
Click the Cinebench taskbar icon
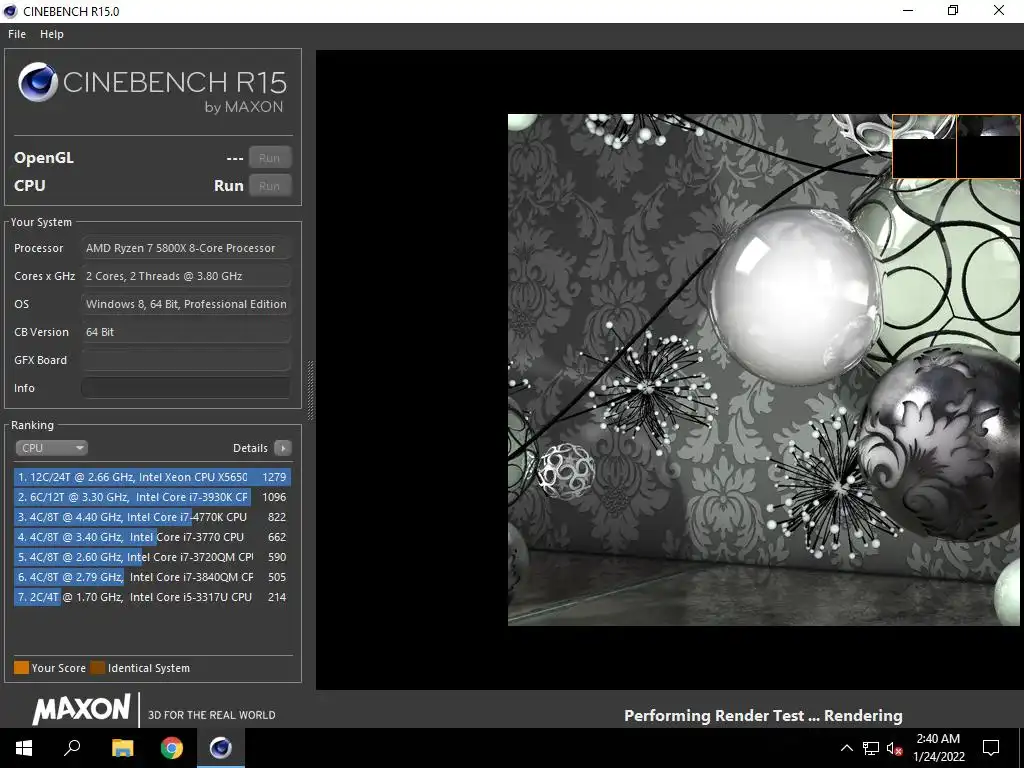click(x=221, y=748)
